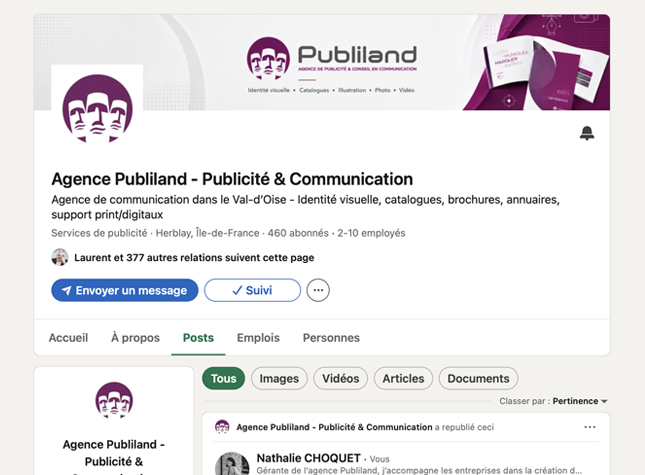Click the large Publiland profile logo

97,109
